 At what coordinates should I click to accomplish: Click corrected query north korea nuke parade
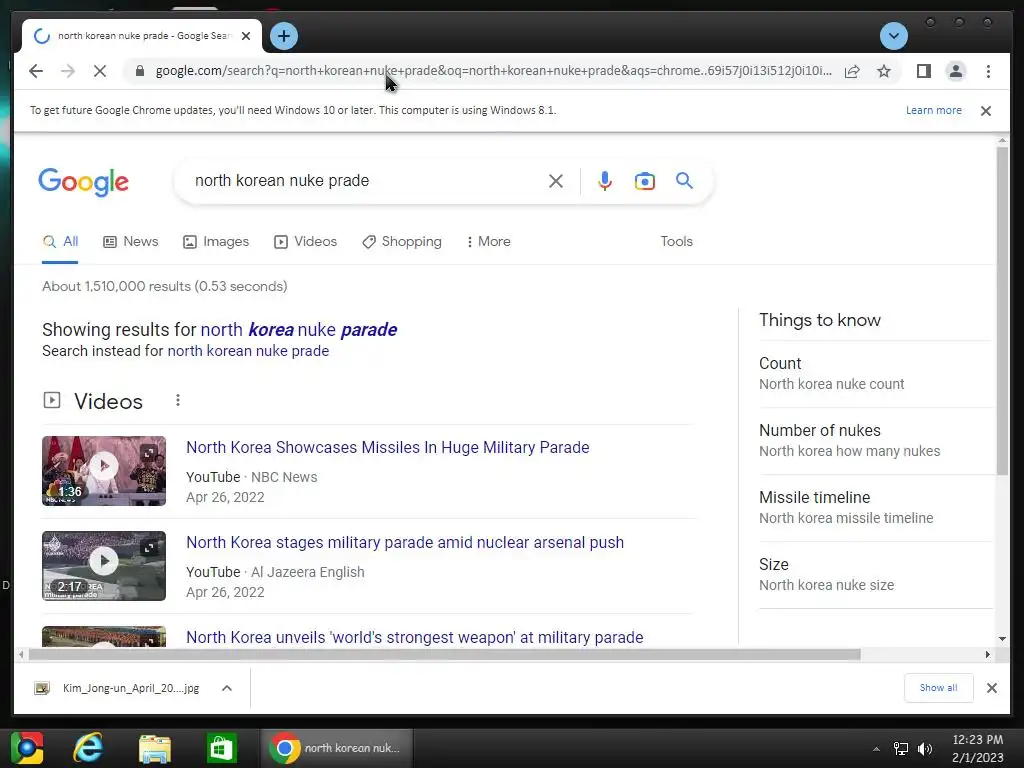tap(298, 330)
